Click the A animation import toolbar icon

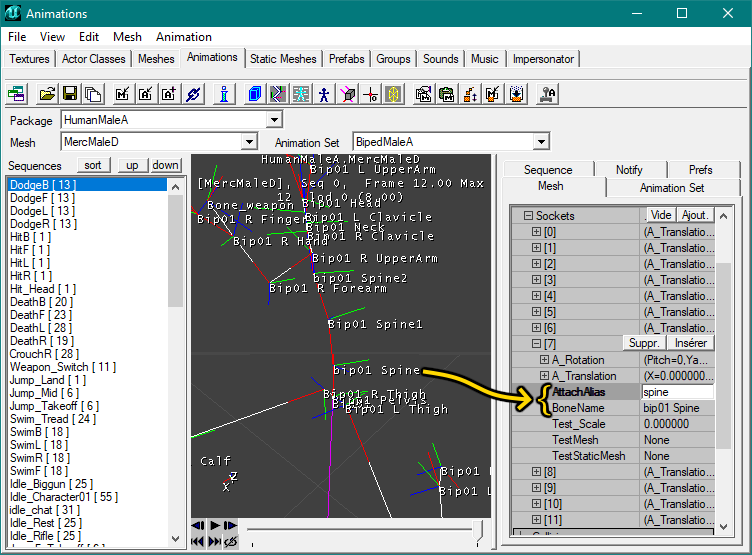pyautogui.click(x=146, y=94)
